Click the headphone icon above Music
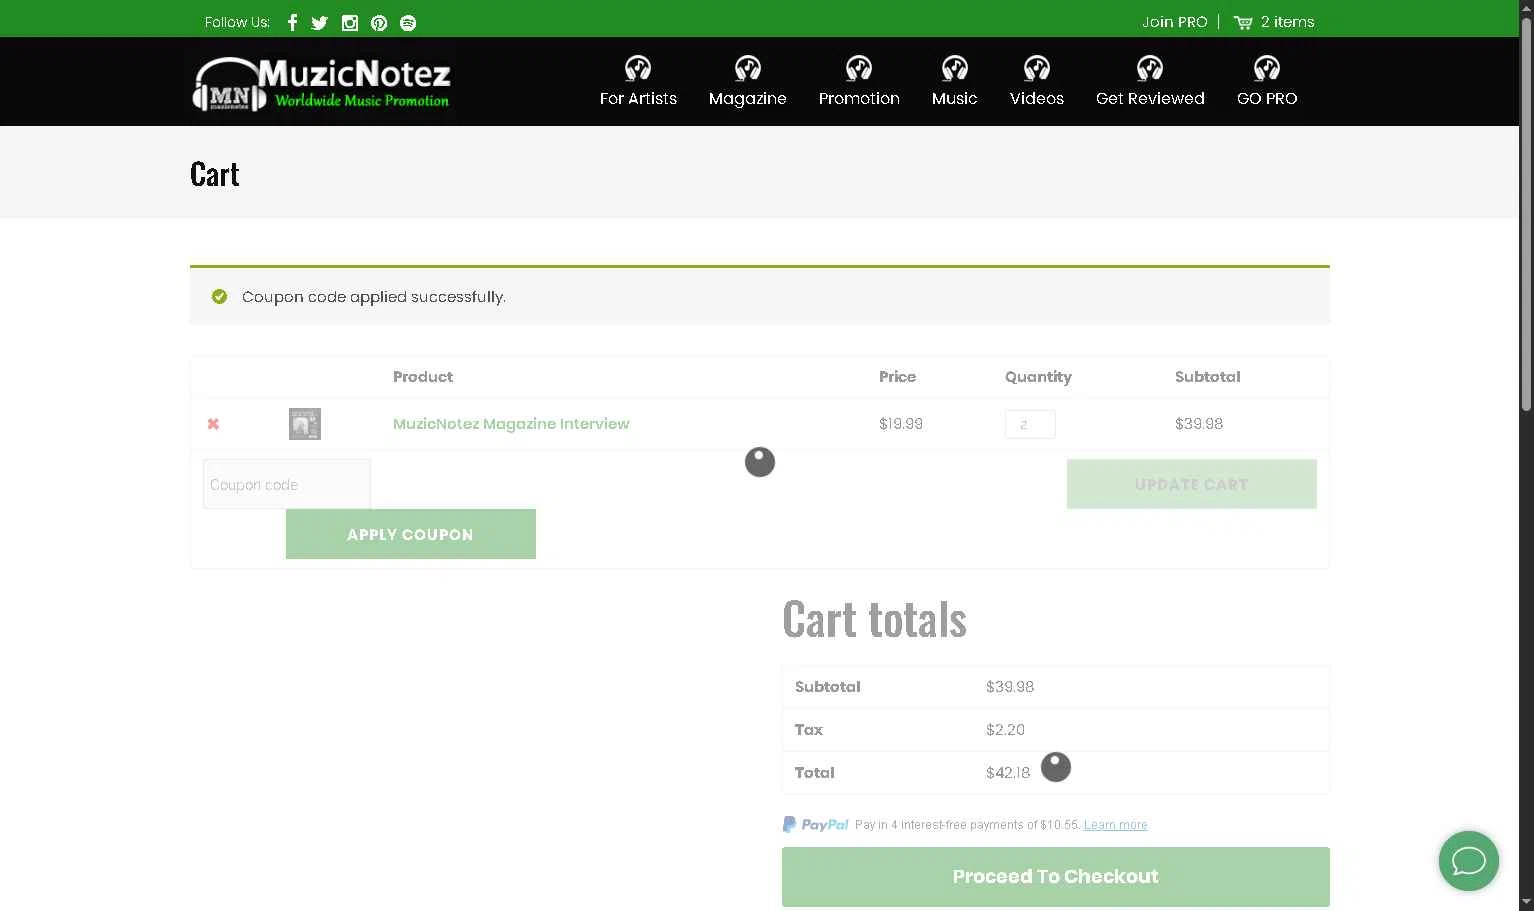The width and height of the screenshot is (1534, 911). point(955,68)
